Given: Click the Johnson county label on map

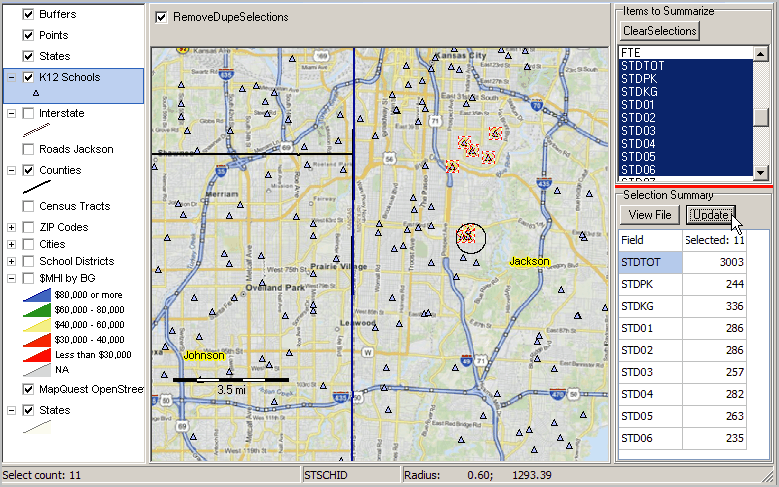Looking at the screenshot, I should [204, 355].
